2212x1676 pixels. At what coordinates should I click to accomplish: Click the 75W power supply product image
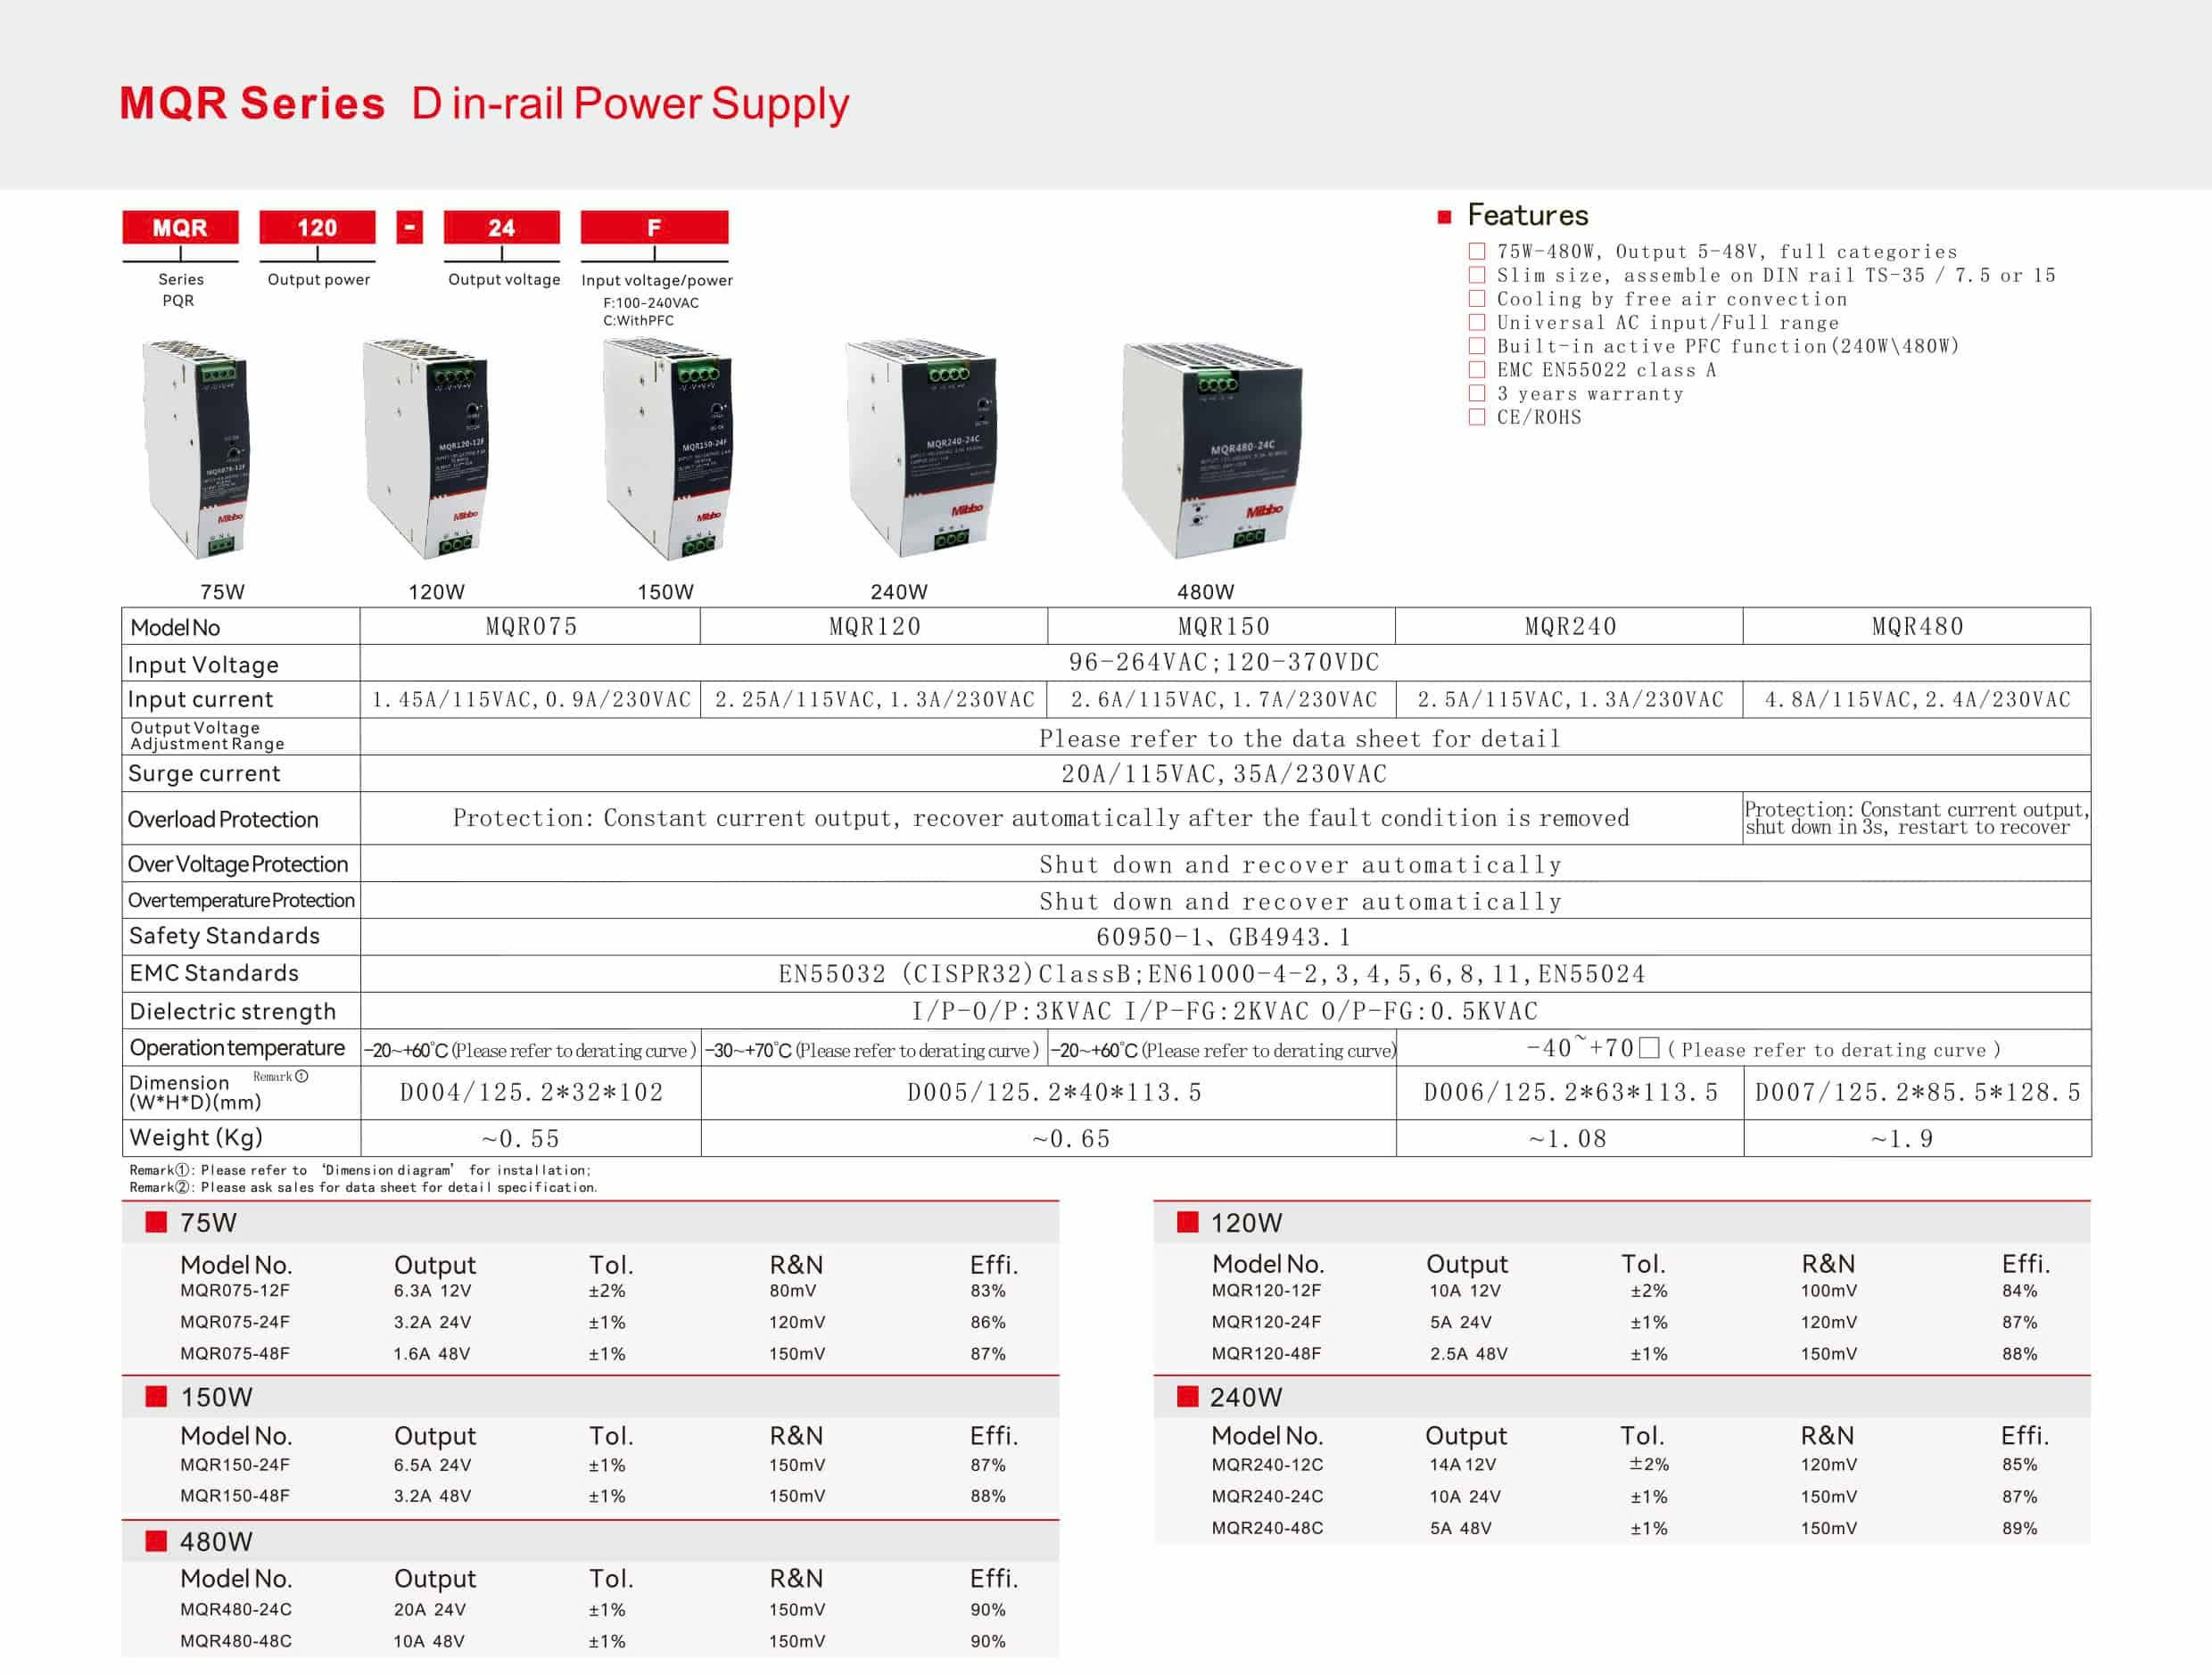click(x=196, y=449)
